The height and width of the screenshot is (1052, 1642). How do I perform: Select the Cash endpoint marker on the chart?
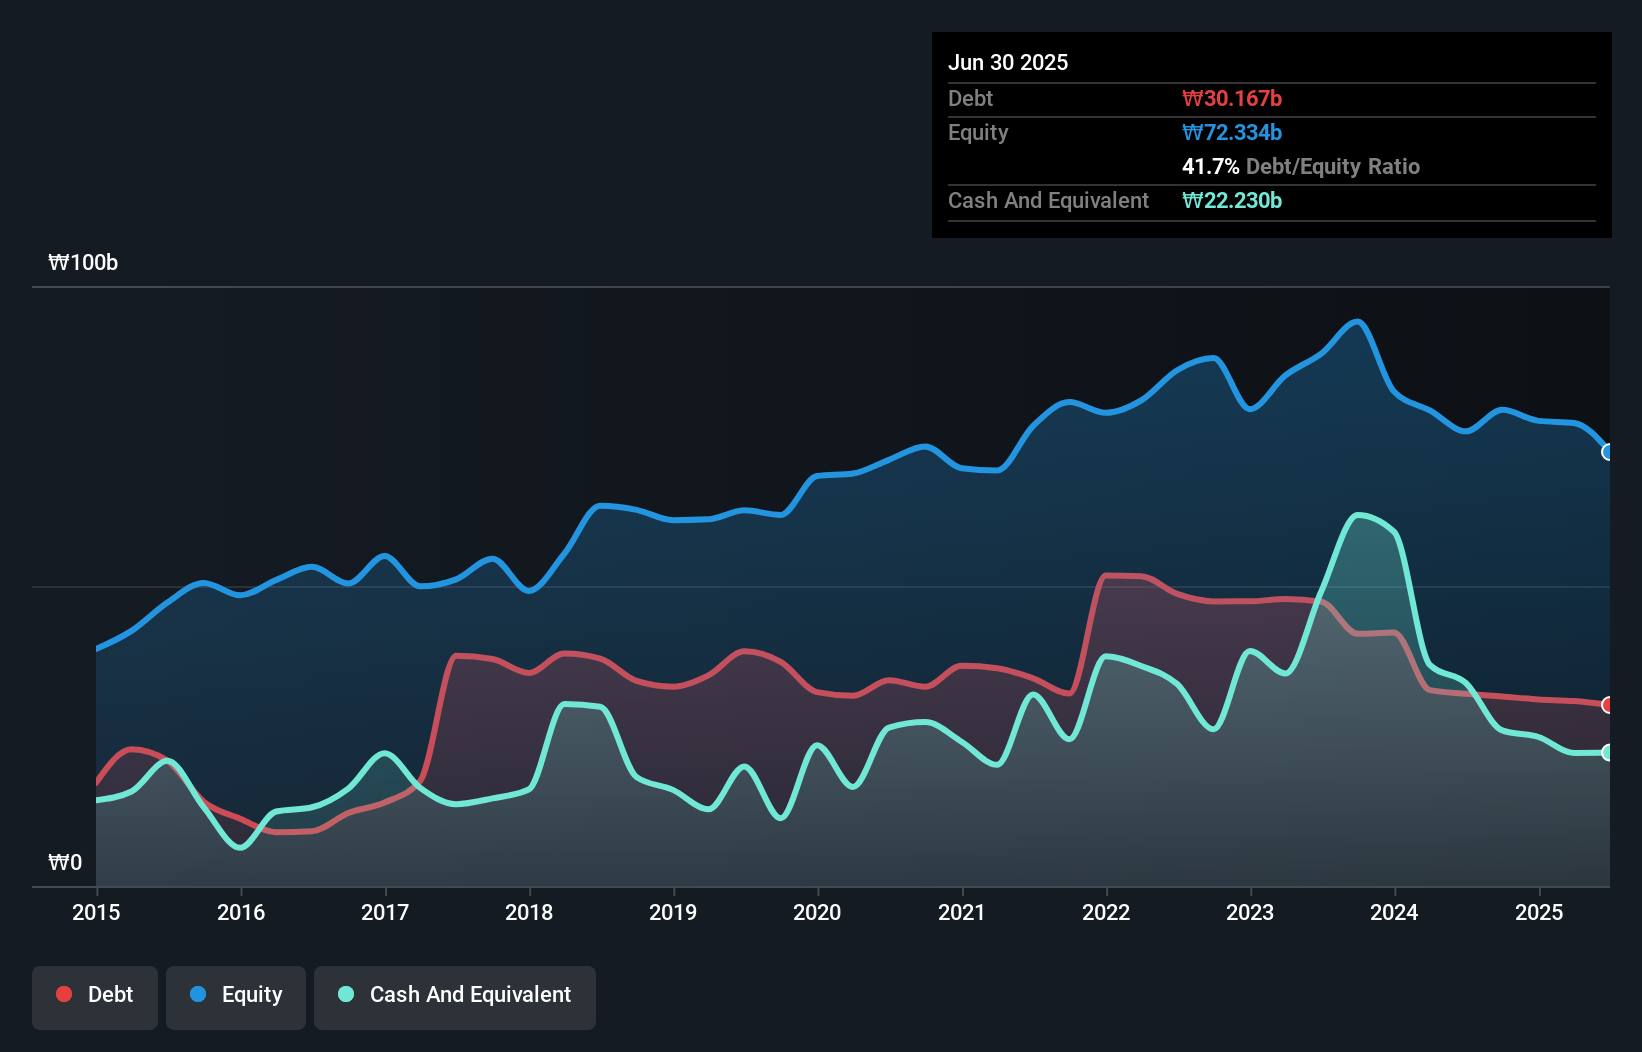tap(1607, 753)
